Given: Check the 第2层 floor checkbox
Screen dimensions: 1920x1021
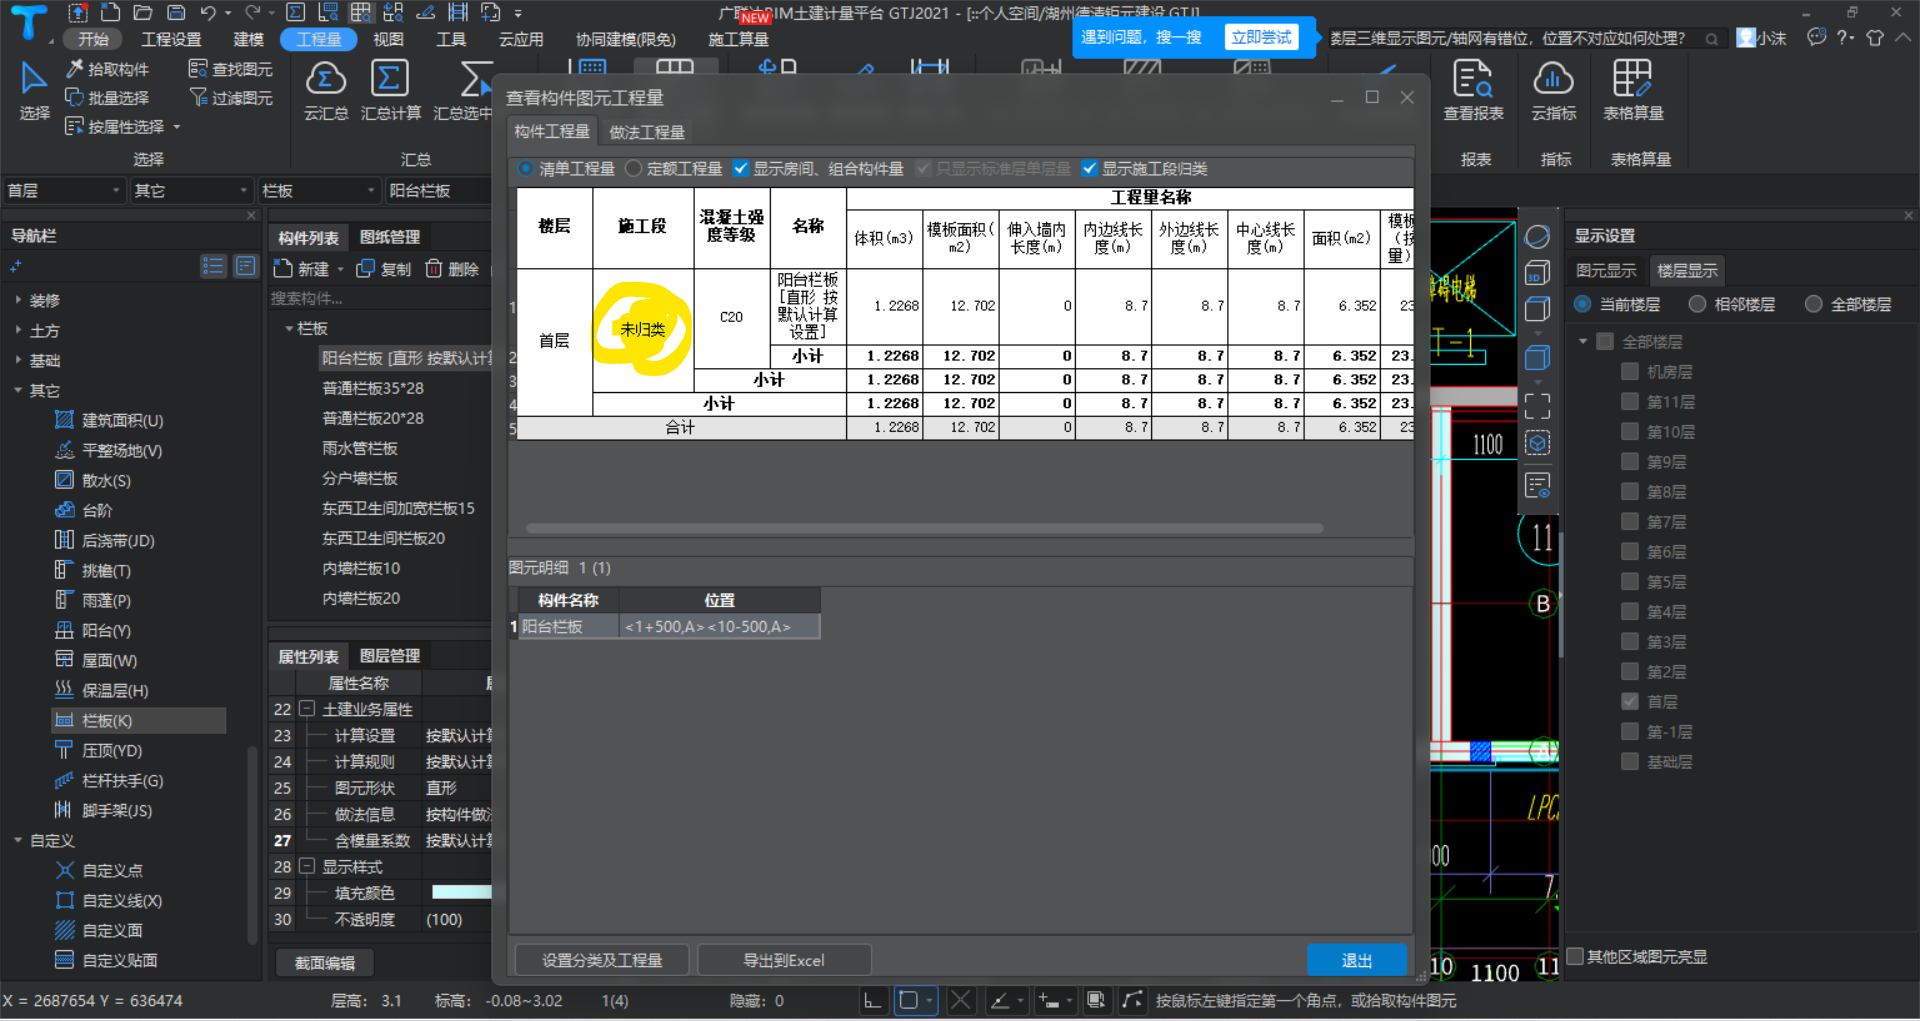Looking at the screenshot, I should click(x=1630, y=671).
